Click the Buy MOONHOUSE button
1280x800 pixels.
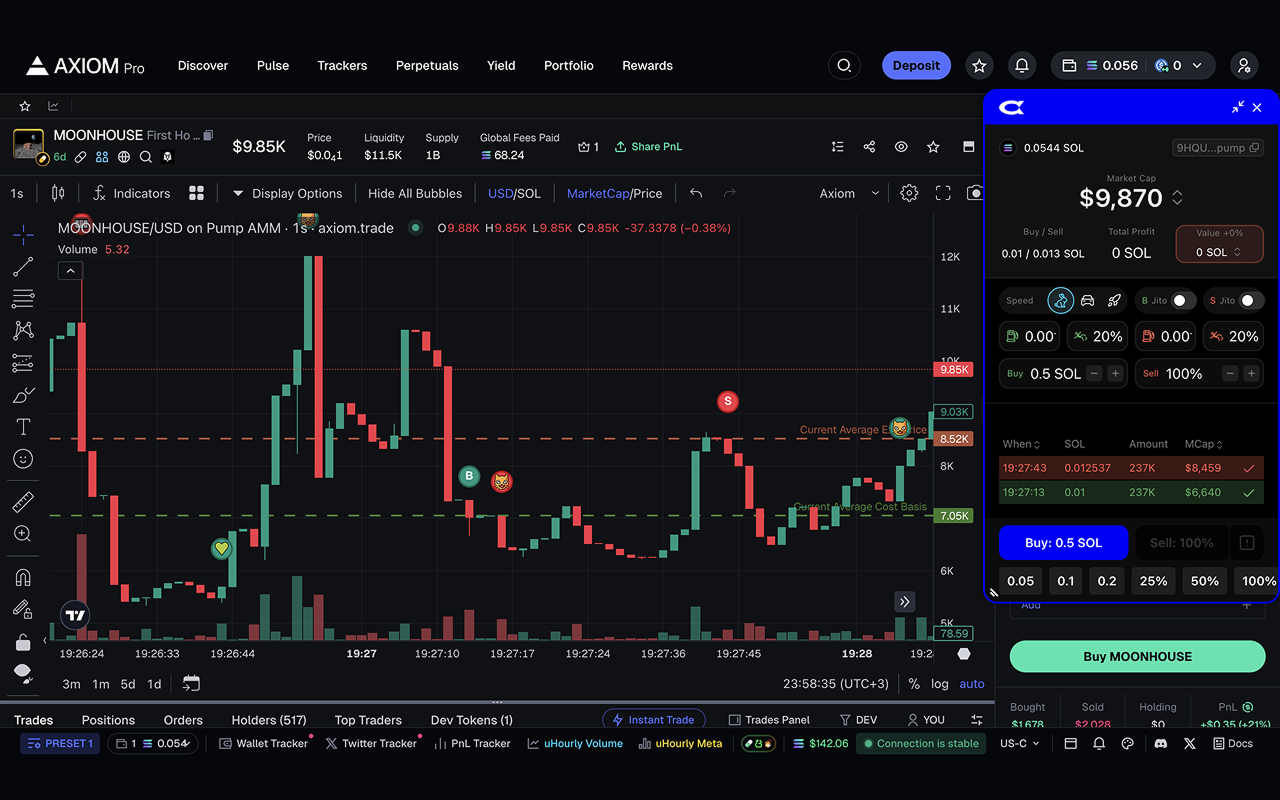click(x=1138, y=657)
